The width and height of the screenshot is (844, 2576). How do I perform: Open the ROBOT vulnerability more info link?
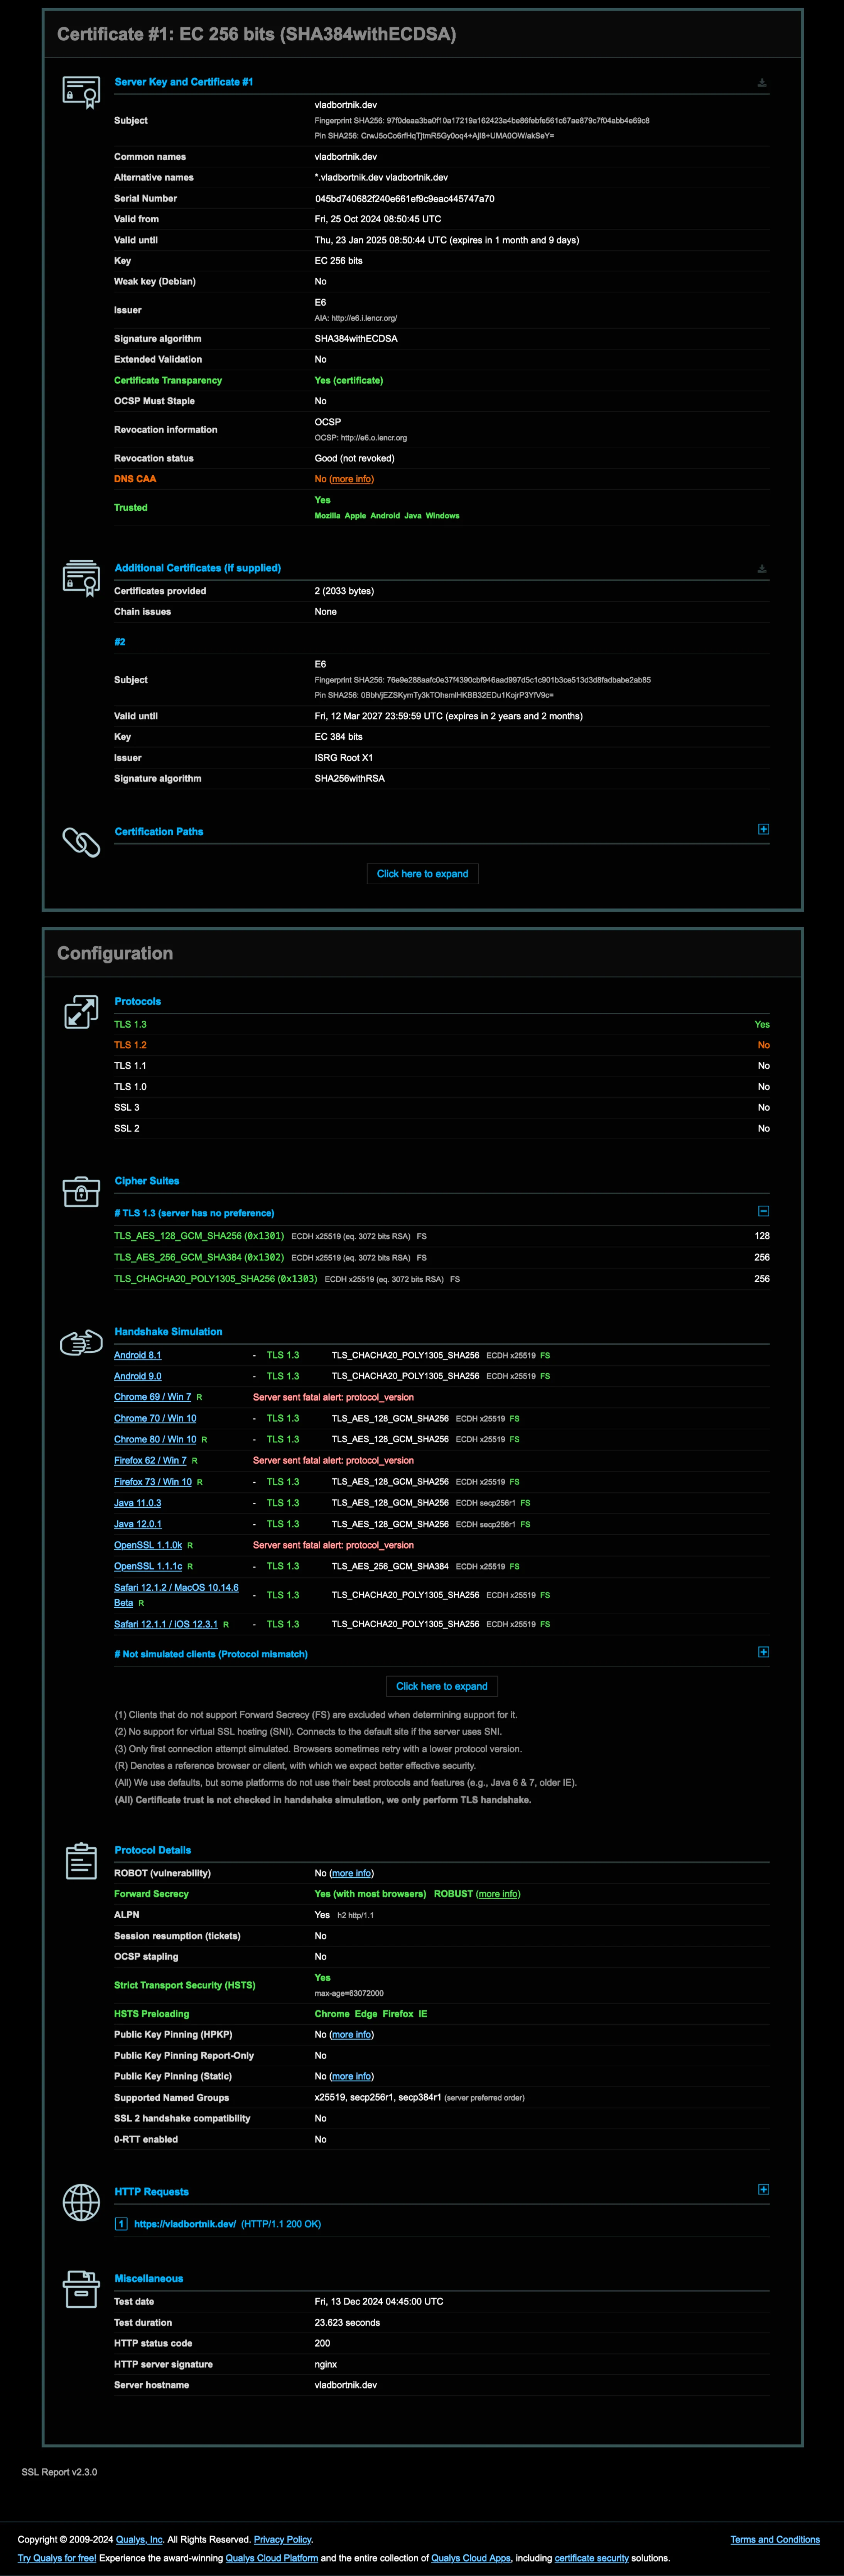351,1873
